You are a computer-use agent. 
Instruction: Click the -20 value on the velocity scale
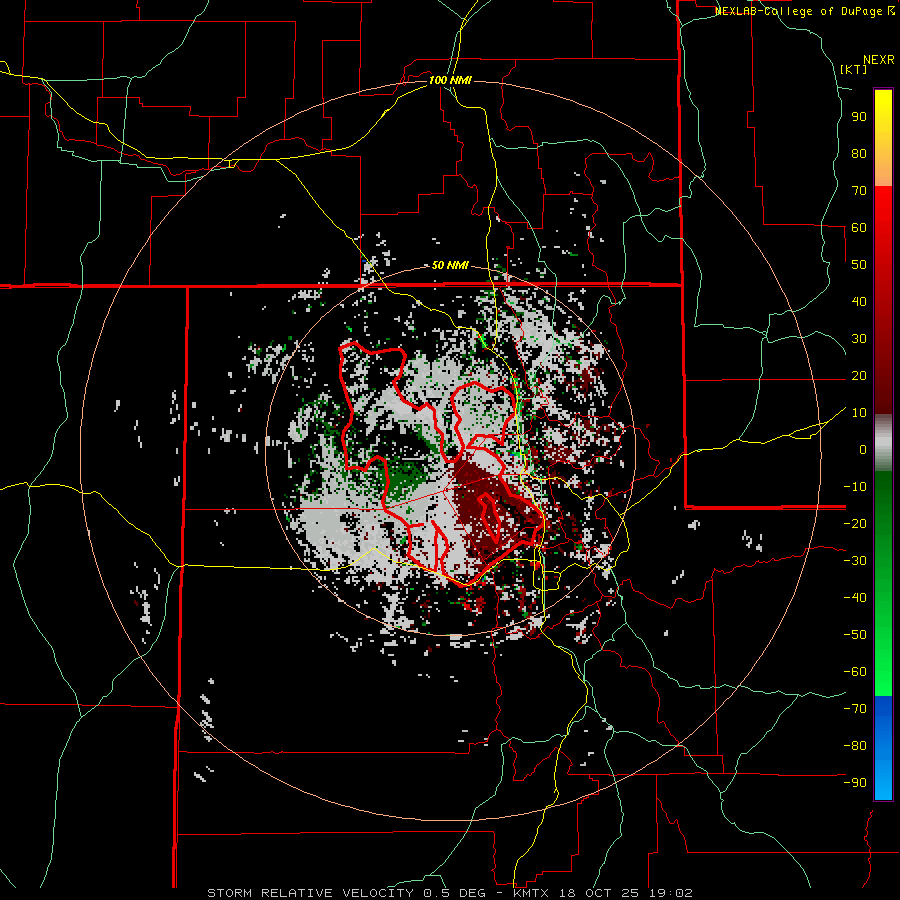(x=855, y=524)
